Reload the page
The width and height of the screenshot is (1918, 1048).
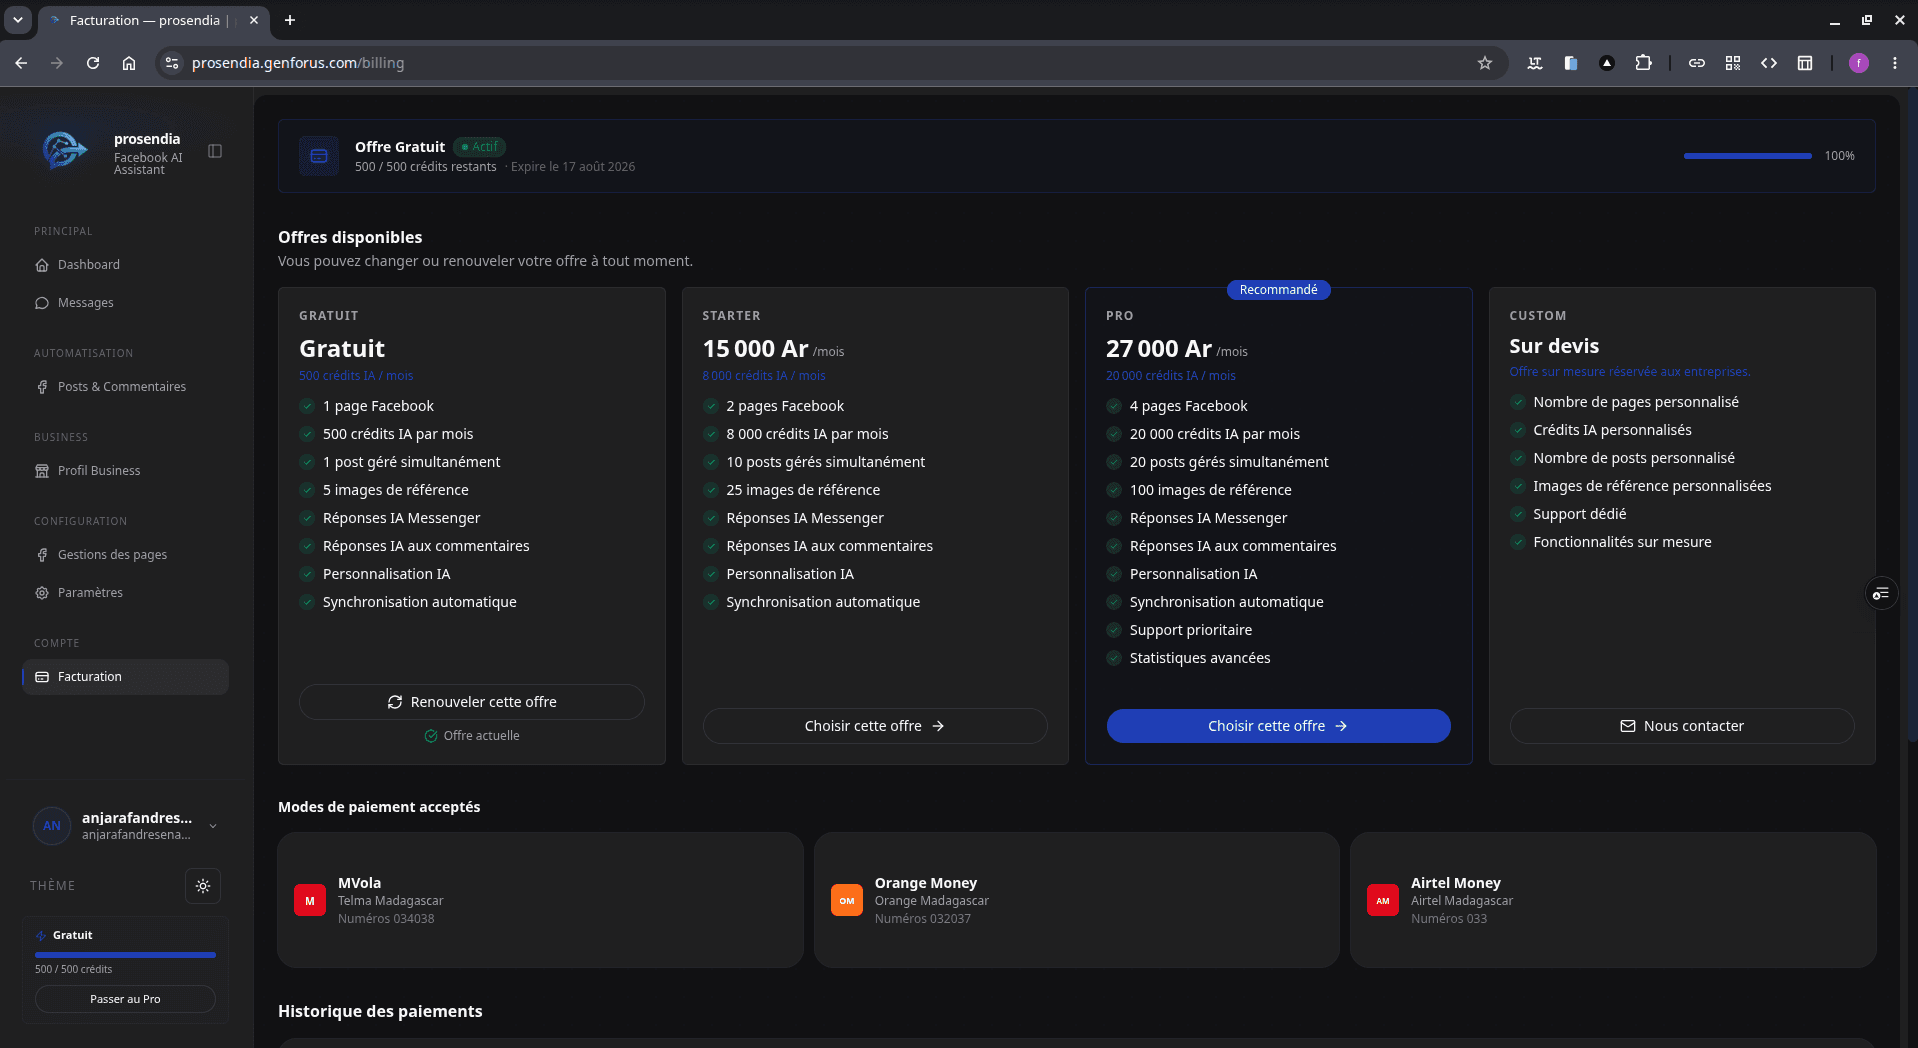coord(93,63)
